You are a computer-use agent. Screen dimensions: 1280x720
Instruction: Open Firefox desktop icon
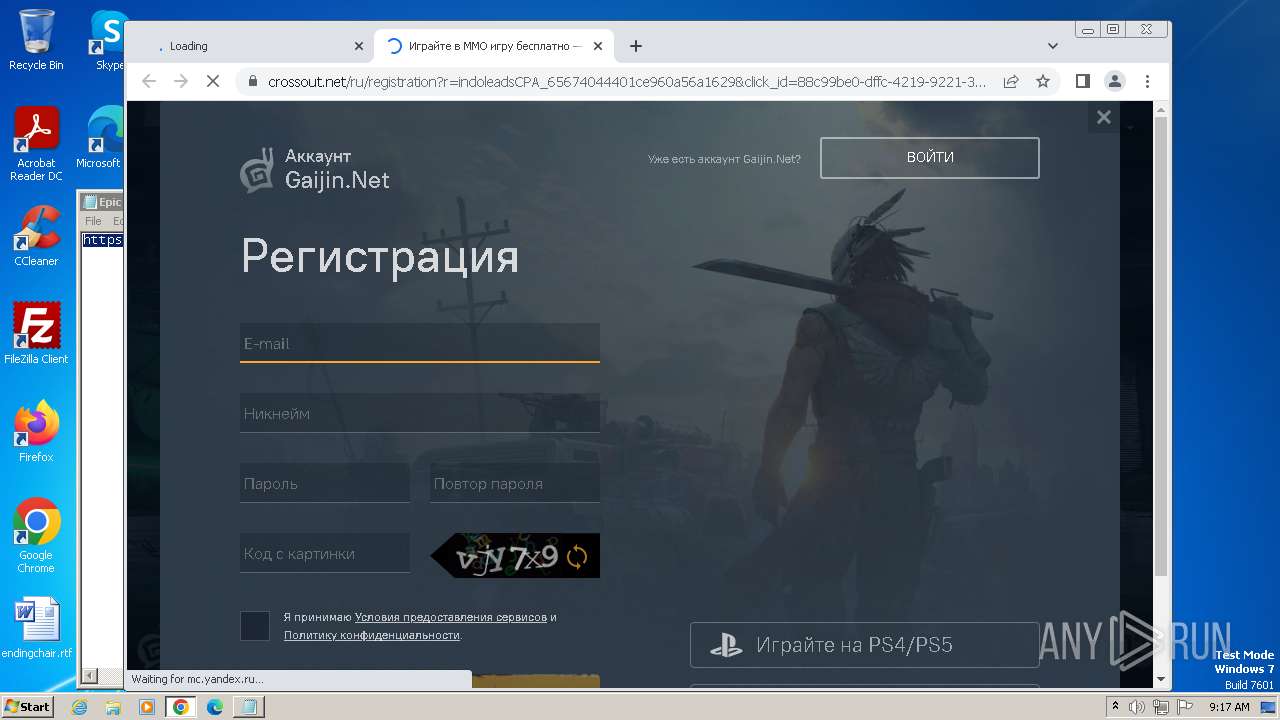tap(36, 432)
